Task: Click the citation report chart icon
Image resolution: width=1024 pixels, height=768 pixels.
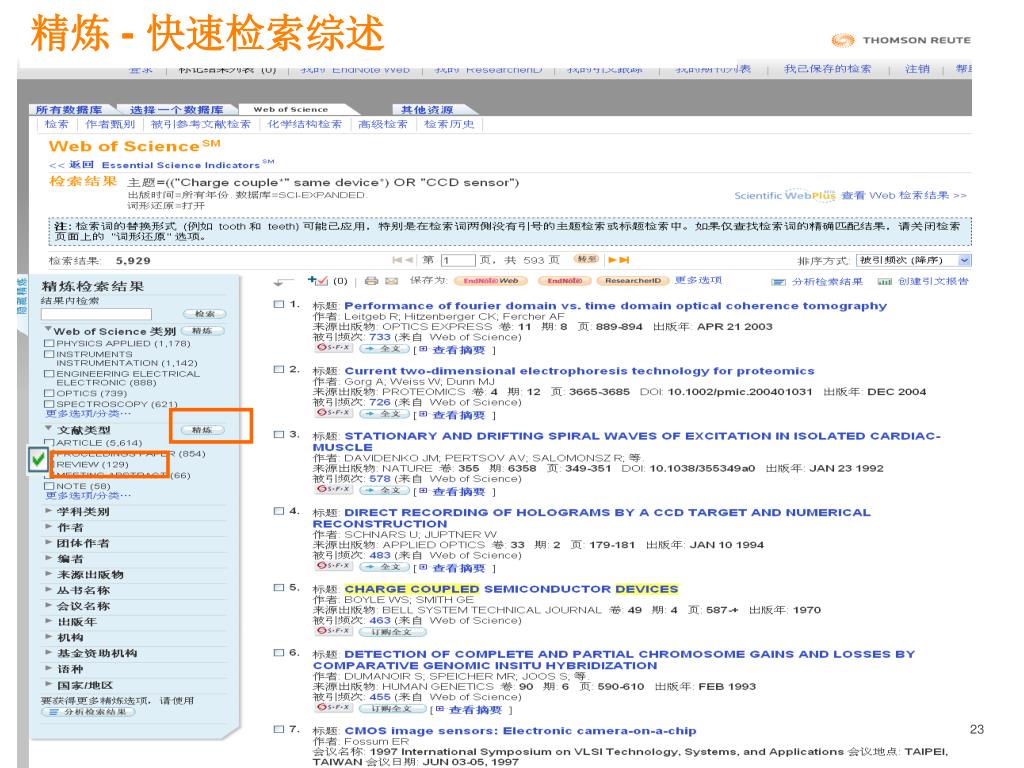Action: coord(884,281)
